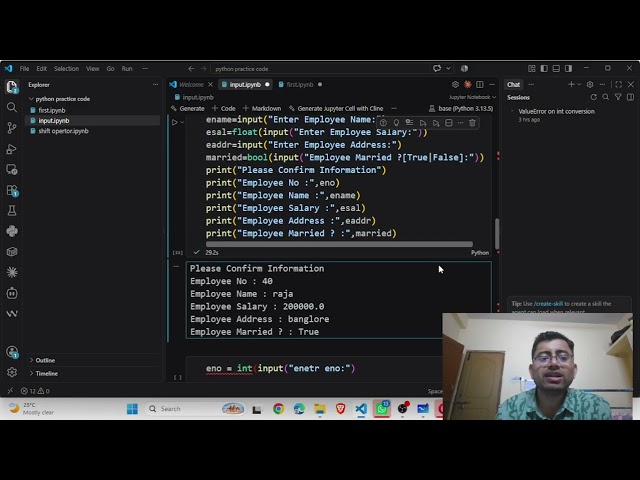Open Explorer more actions ellipsis
Image resolution: width=640 pixels, height=480 pixels.
pyautogui.click(x=156, y=84)
